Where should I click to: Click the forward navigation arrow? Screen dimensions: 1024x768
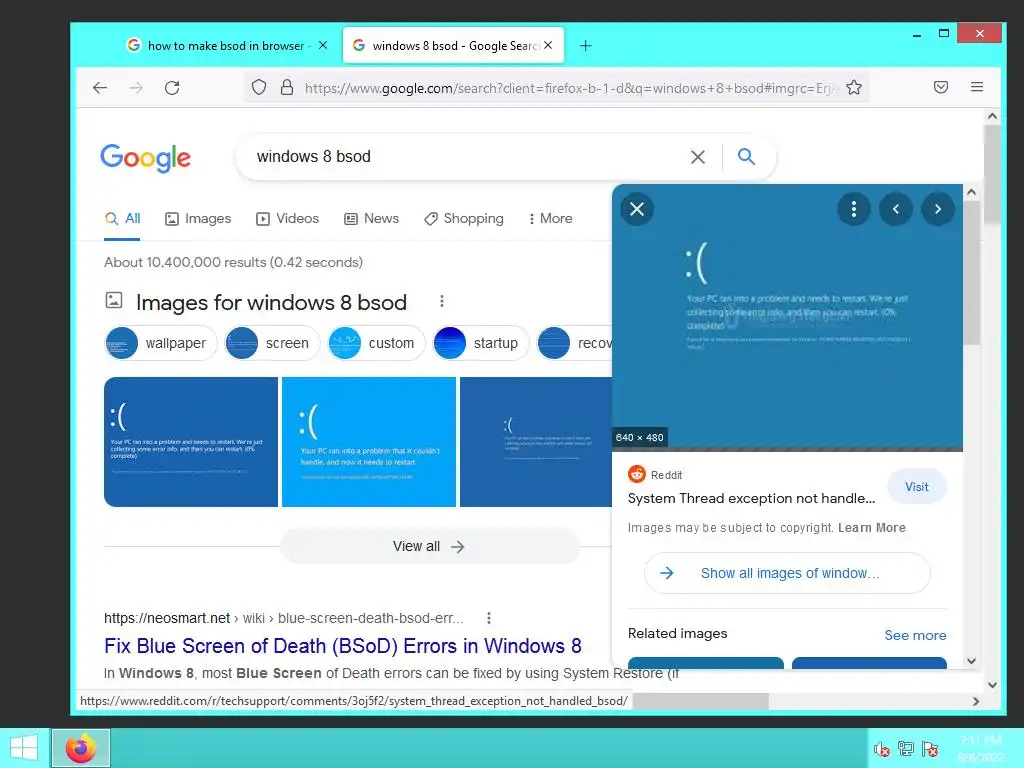click(136, 88)
